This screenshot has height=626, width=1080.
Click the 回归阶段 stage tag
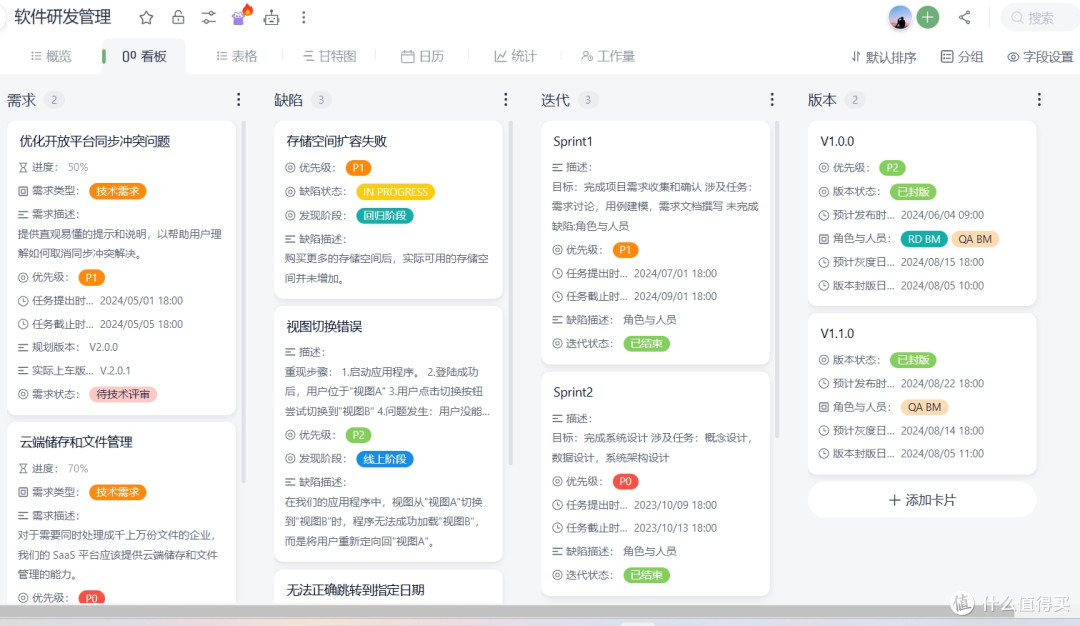(384, 216)
